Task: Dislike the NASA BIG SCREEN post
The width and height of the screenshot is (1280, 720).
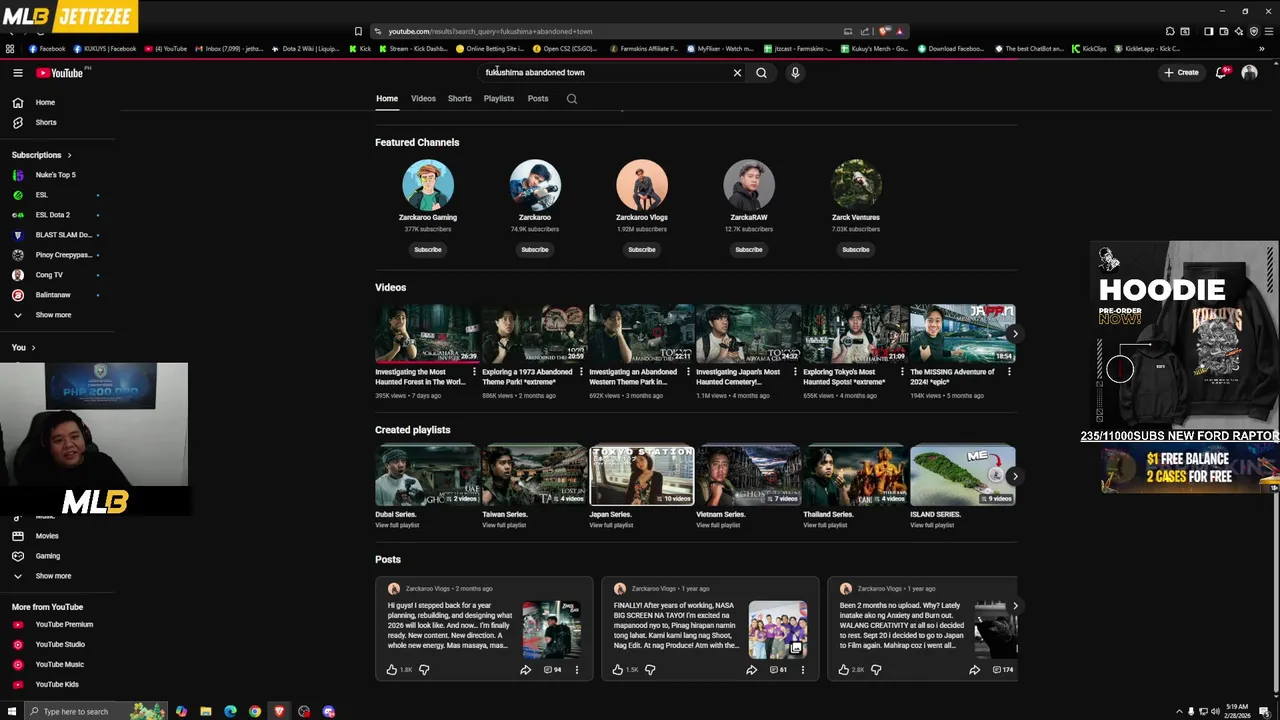Action: click(x=650, y=670)
